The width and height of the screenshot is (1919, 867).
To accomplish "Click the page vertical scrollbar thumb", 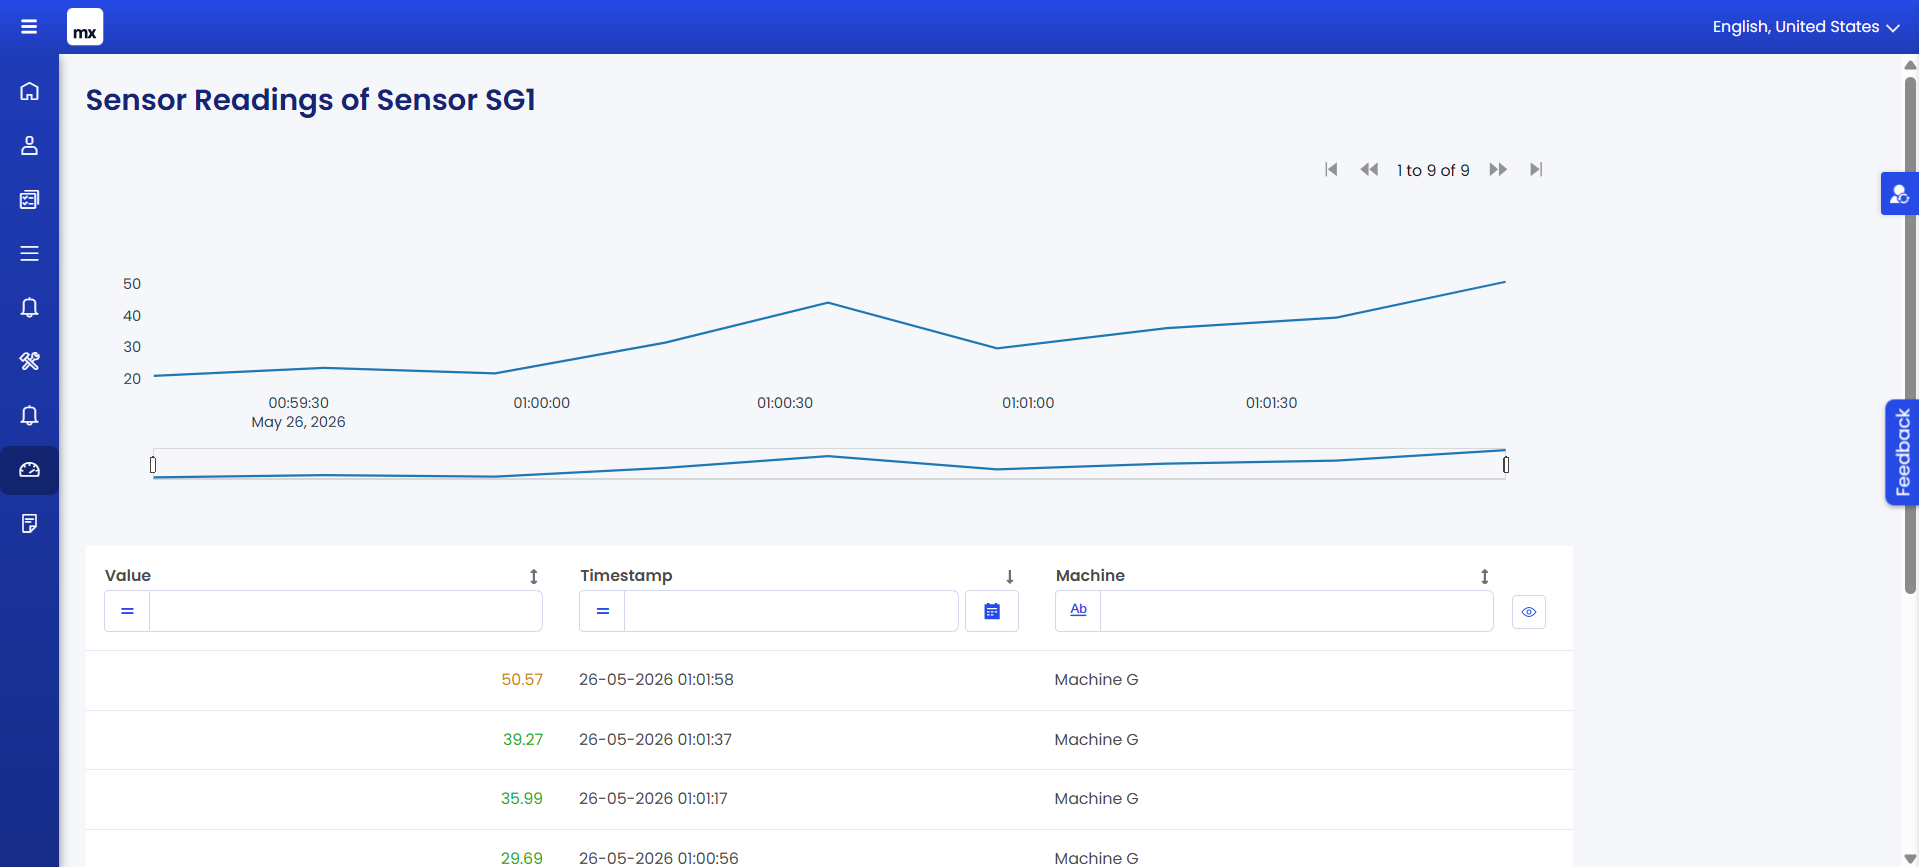I will [x=1910, y=335].
